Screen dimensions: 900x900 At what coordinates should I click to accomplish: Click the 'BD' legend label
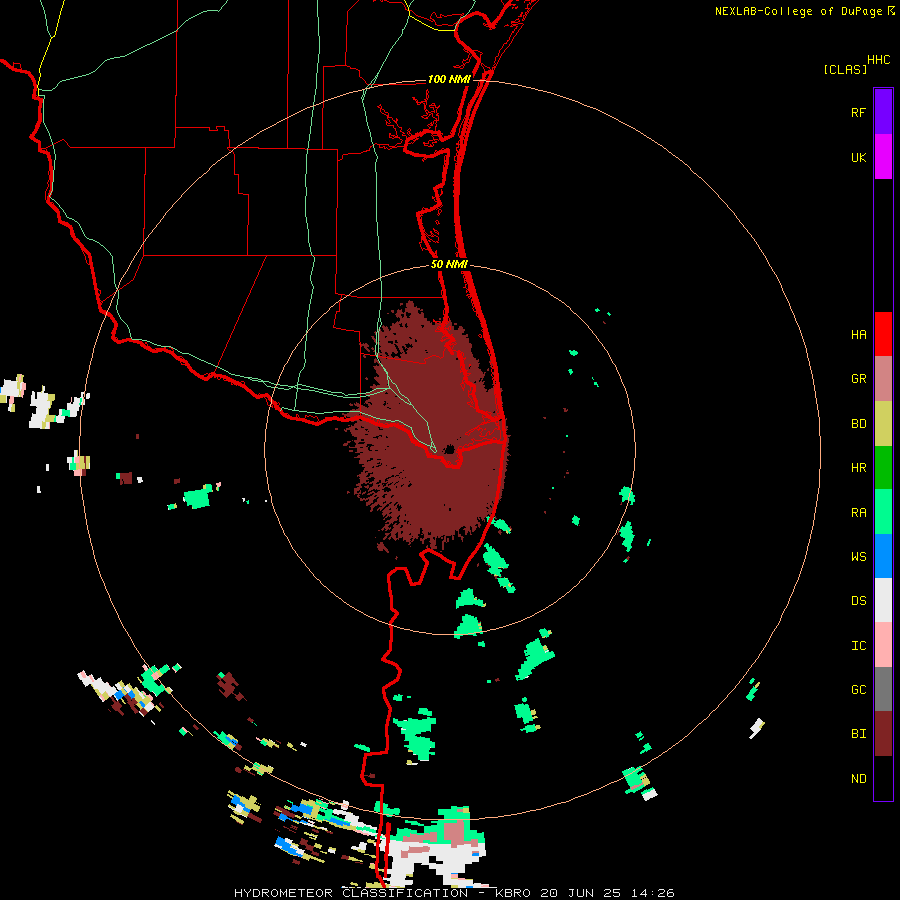[x=858, y=424]
